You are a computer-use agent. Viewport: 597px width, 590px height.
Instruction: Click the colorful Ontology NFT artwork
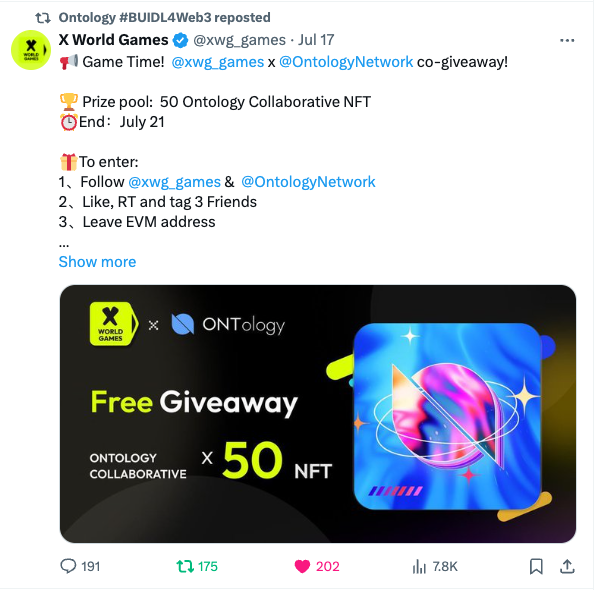(448, 416)
